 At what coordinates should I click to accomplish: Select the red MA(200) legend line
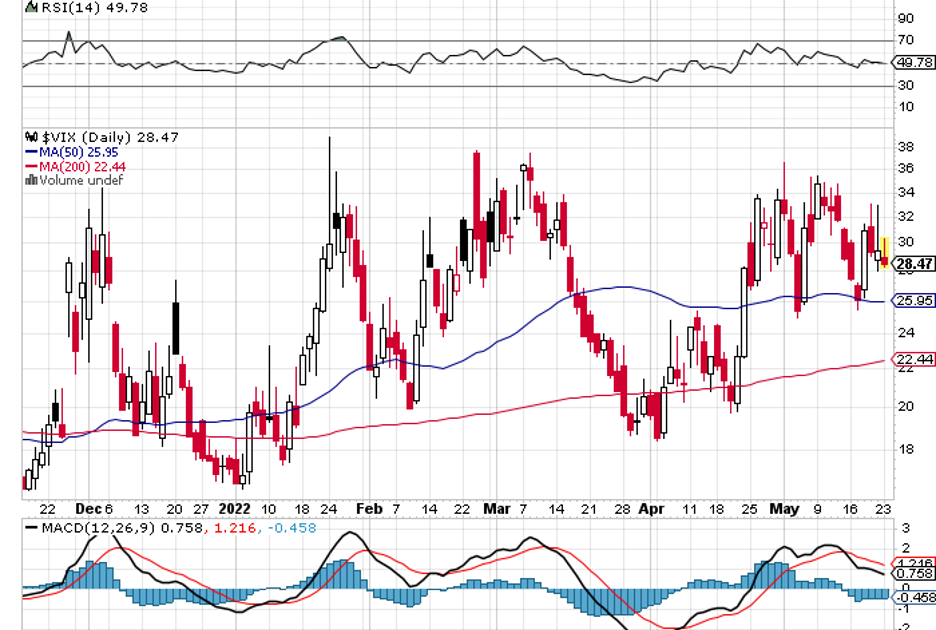[x=30, y=166]
